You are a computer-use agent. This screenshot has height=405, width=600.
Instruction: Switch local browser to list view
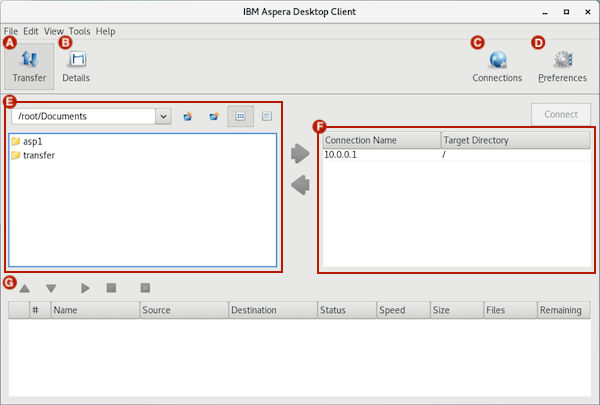click(x=240, y=116)
